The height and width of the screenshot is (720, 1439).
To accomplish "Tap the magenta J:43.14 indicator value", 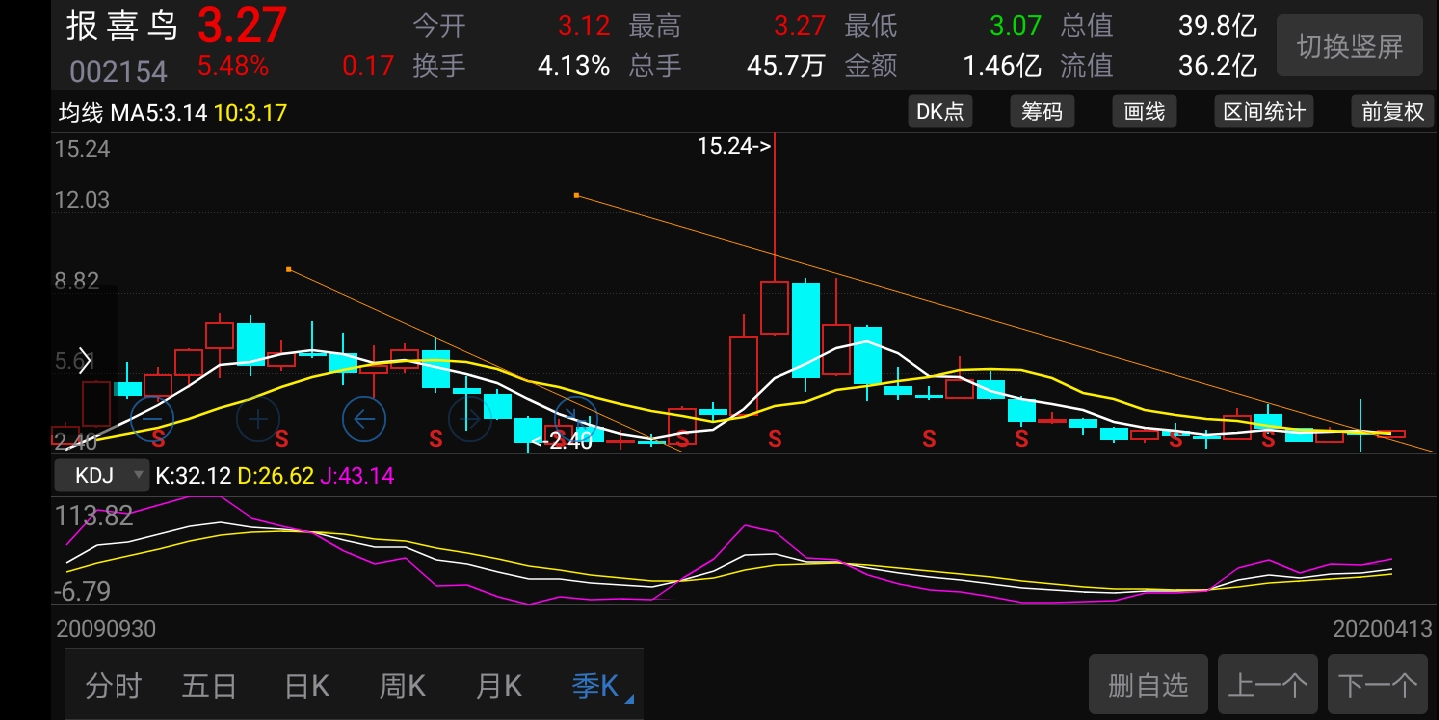I will (x=357, y=476).
